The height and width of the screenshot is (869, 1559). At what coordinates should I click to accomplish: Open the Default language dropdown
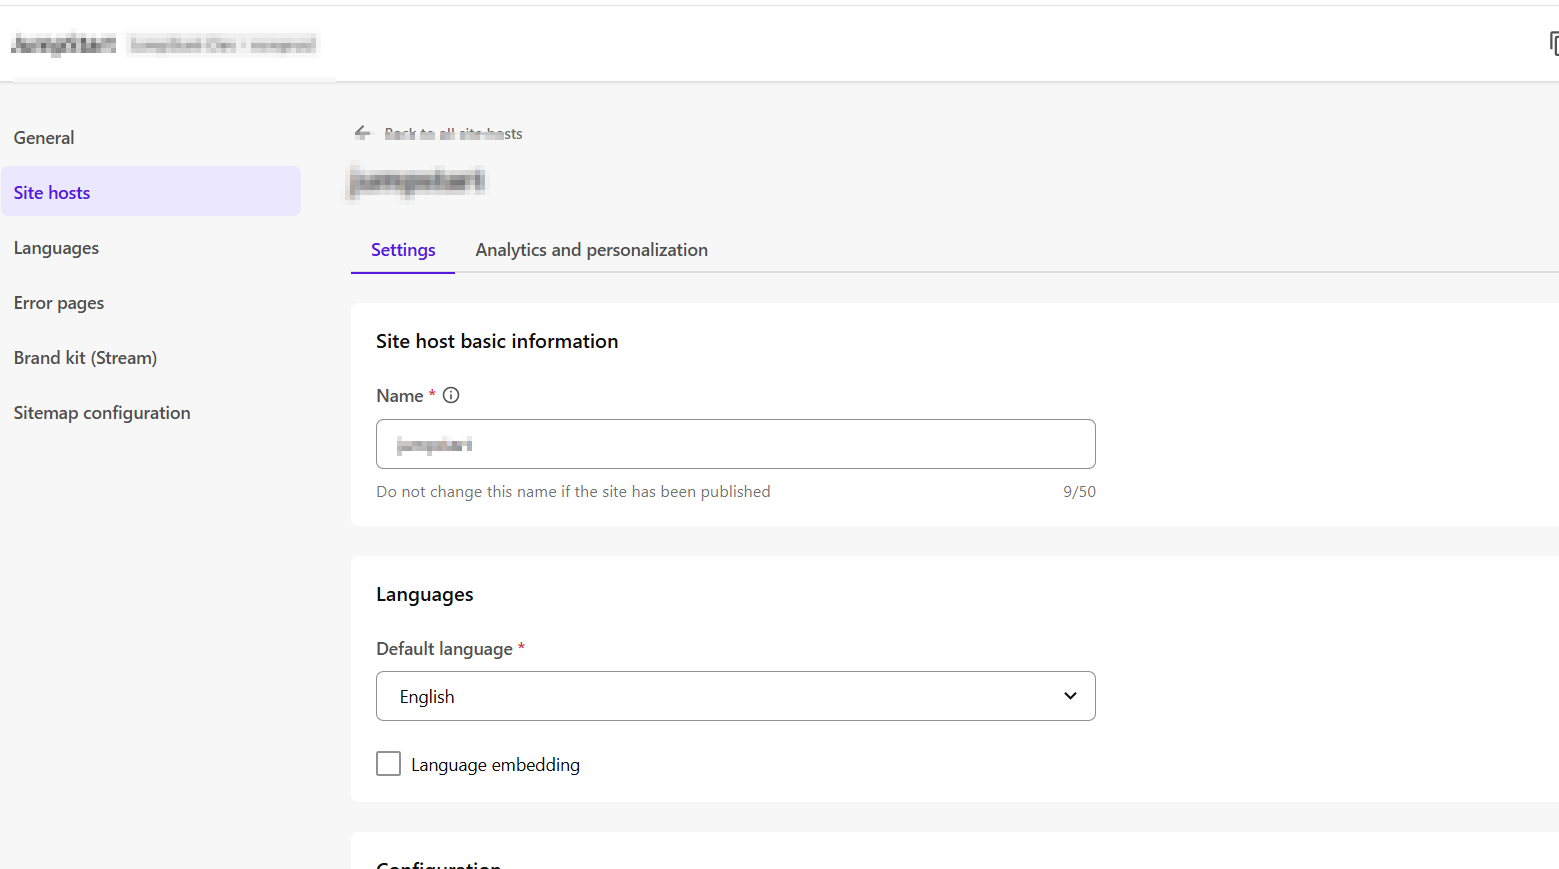[x=735, y=696]
